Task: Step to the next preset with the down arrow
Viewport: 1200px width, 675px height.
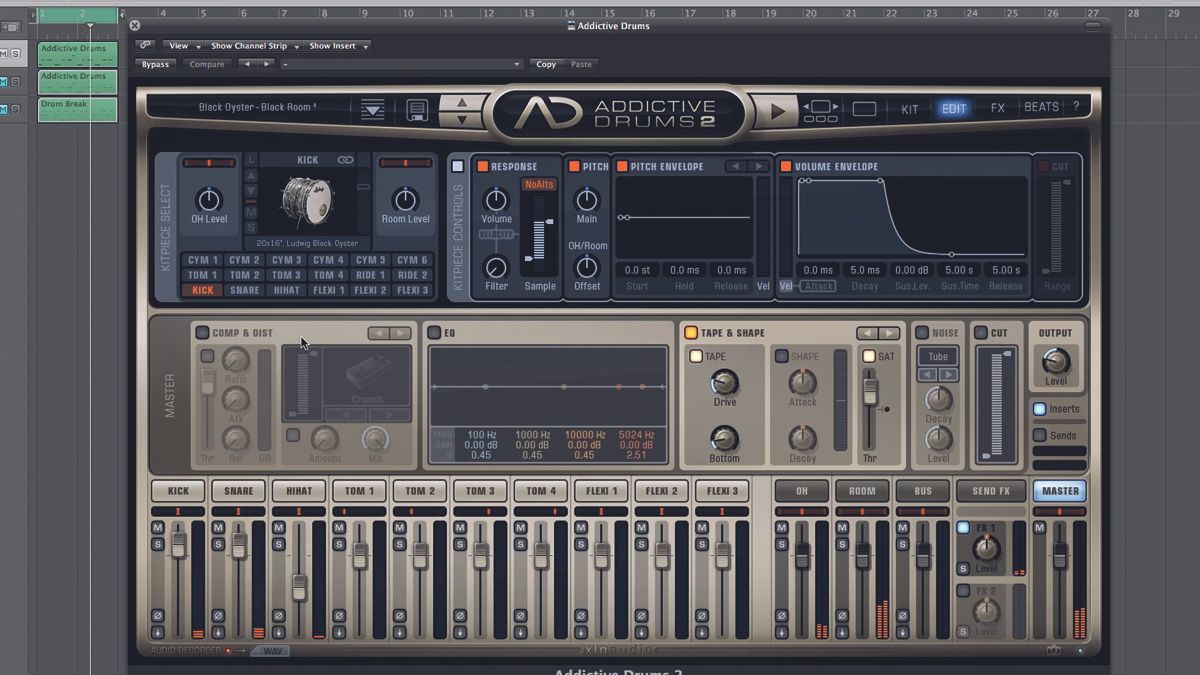Action: (462, 121)
